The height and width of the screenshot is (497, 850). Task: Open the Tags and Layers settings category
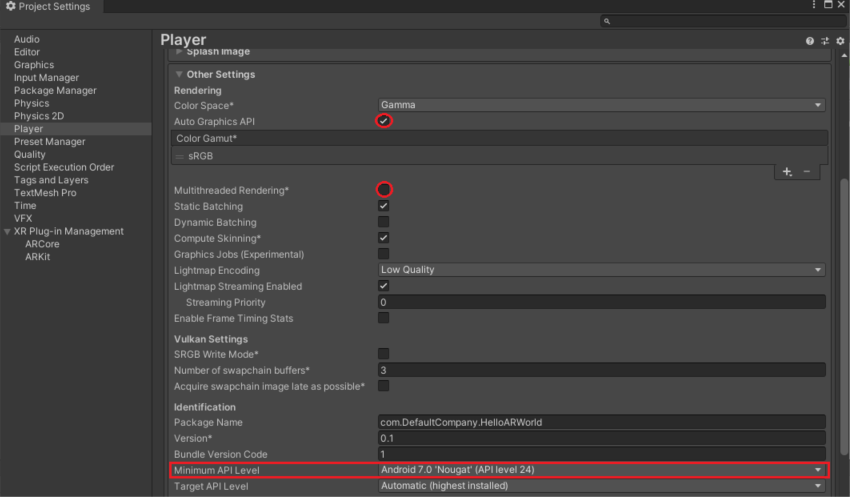[51, 180]
